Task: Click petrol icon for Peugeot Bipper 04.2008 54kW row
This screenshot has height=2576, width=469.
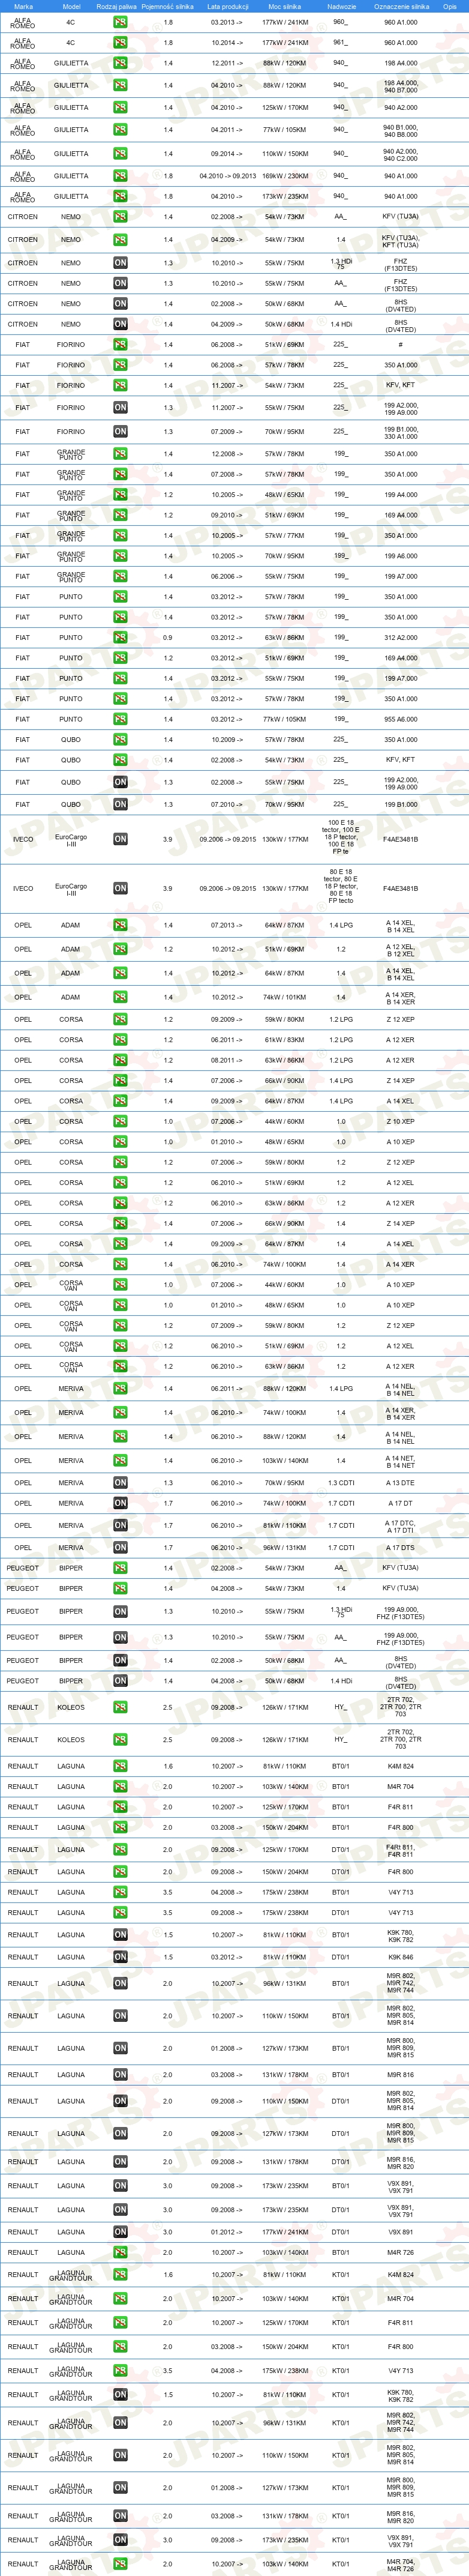Action: (120, 1588)
